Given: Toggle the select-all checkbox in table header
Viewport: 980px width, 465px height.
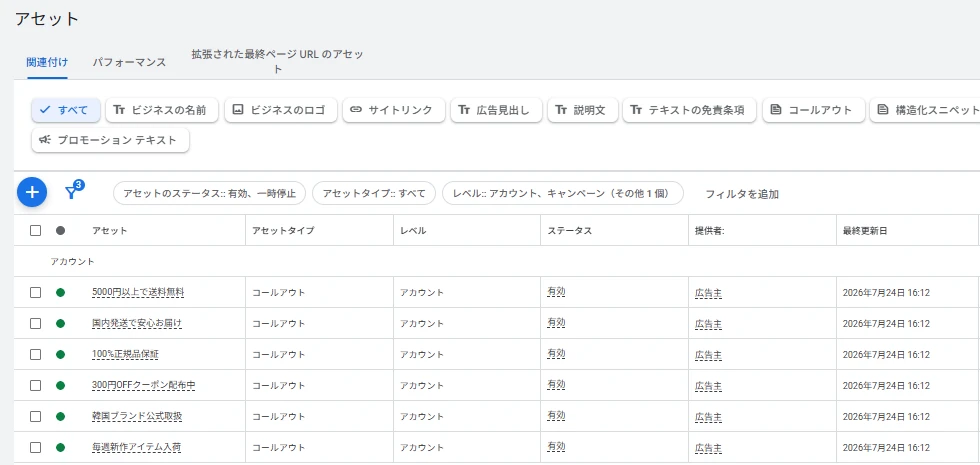Looking at the screenshot, I should coord(36,231).
